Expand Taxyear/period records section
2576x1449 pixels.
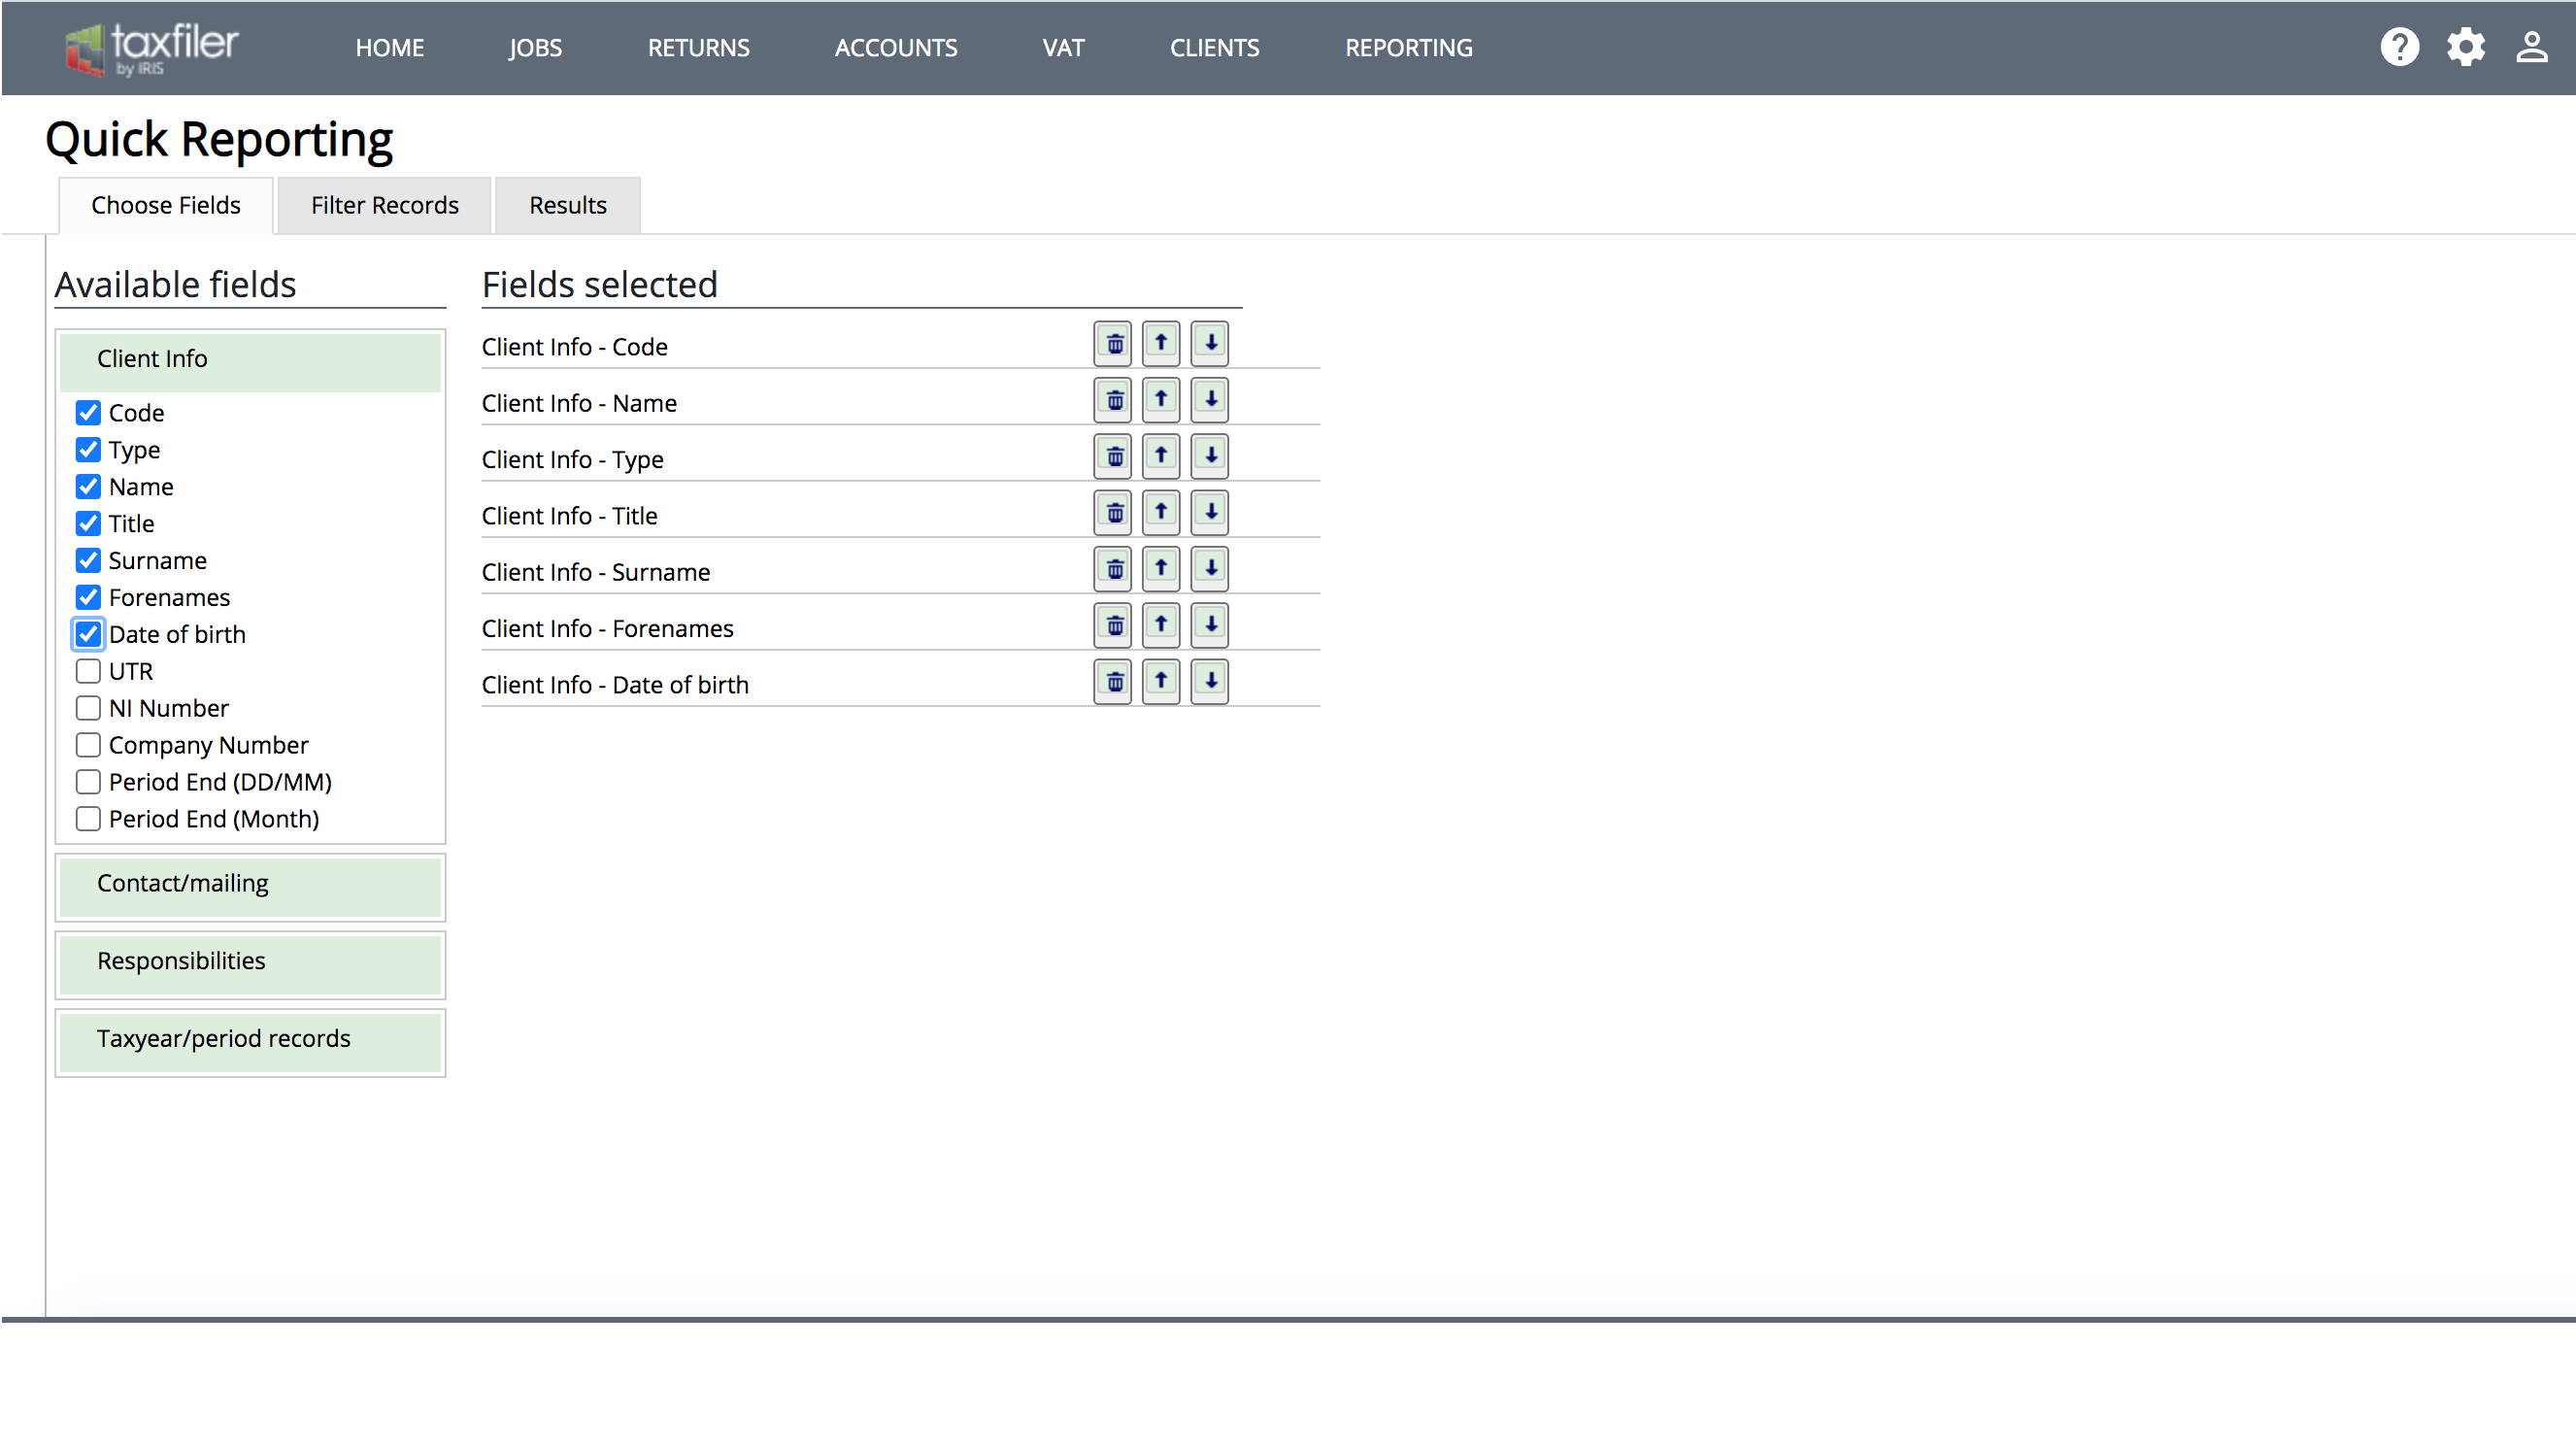(x=250, y=1039)
